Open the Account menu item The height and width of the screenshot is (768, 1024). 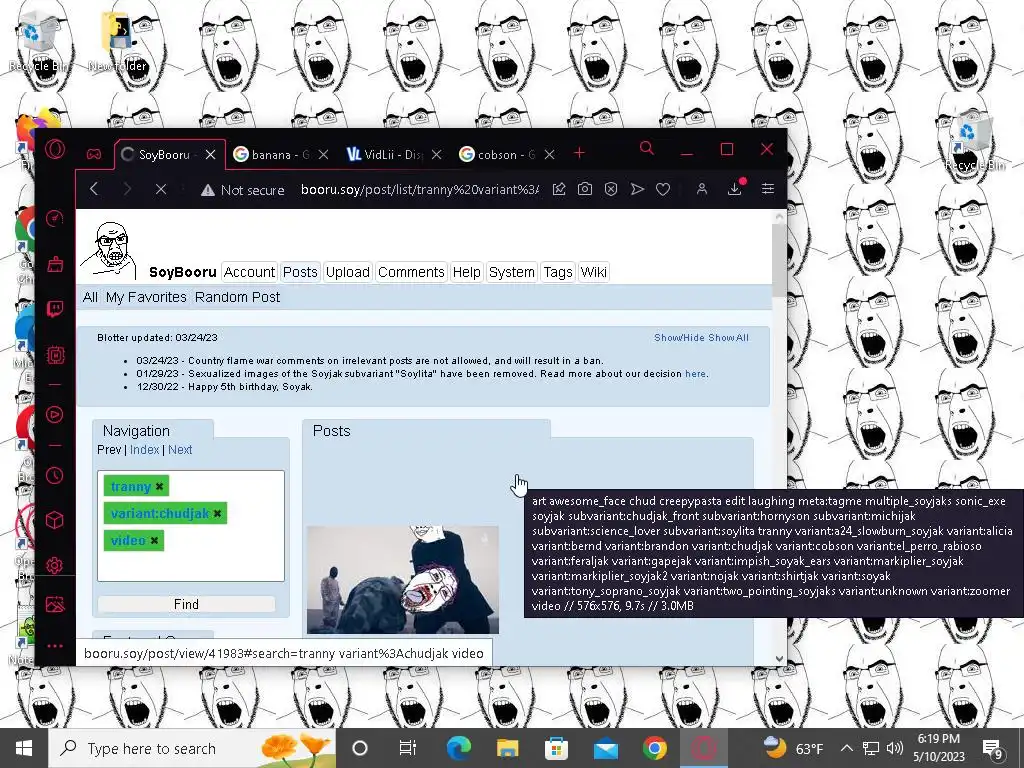[x=249, y=272]
